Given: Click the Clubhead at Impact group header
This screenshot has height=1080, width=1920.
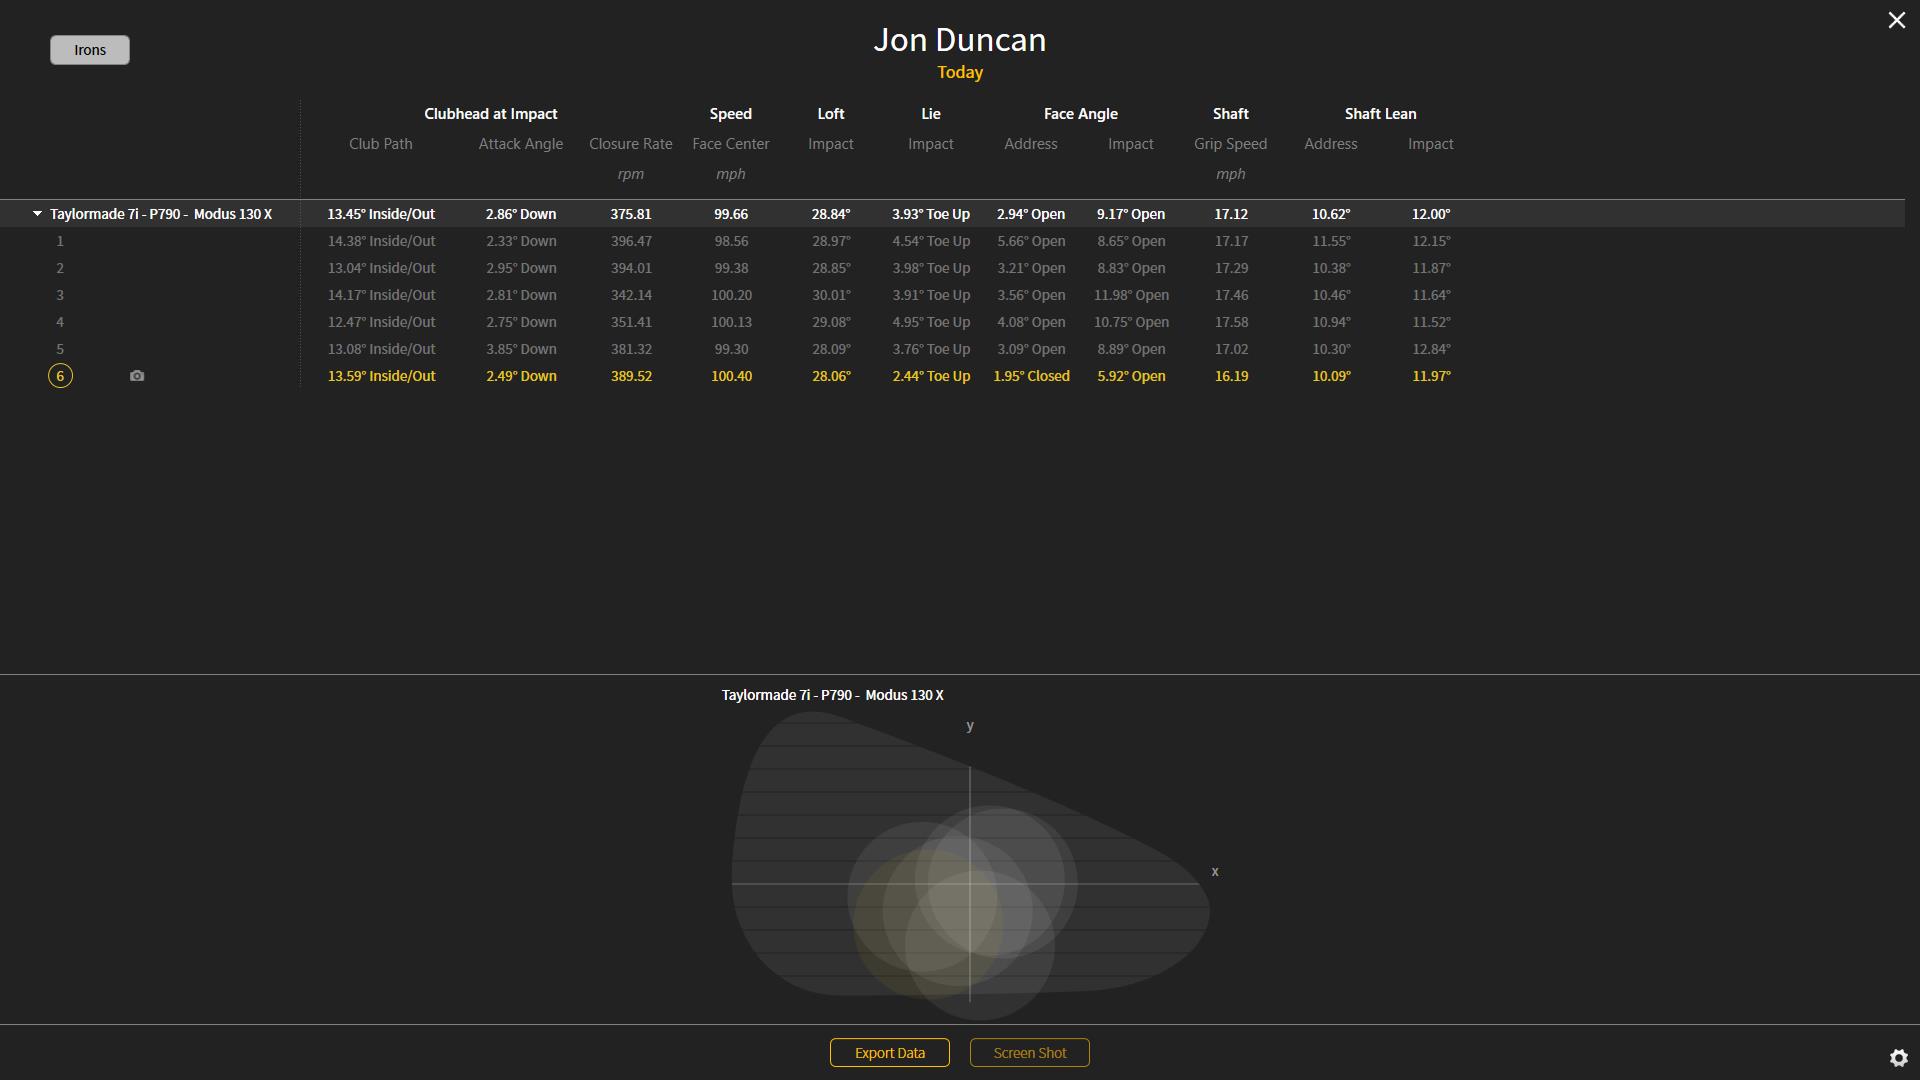Looking at the screenshot, I should (x=491, y=114).
